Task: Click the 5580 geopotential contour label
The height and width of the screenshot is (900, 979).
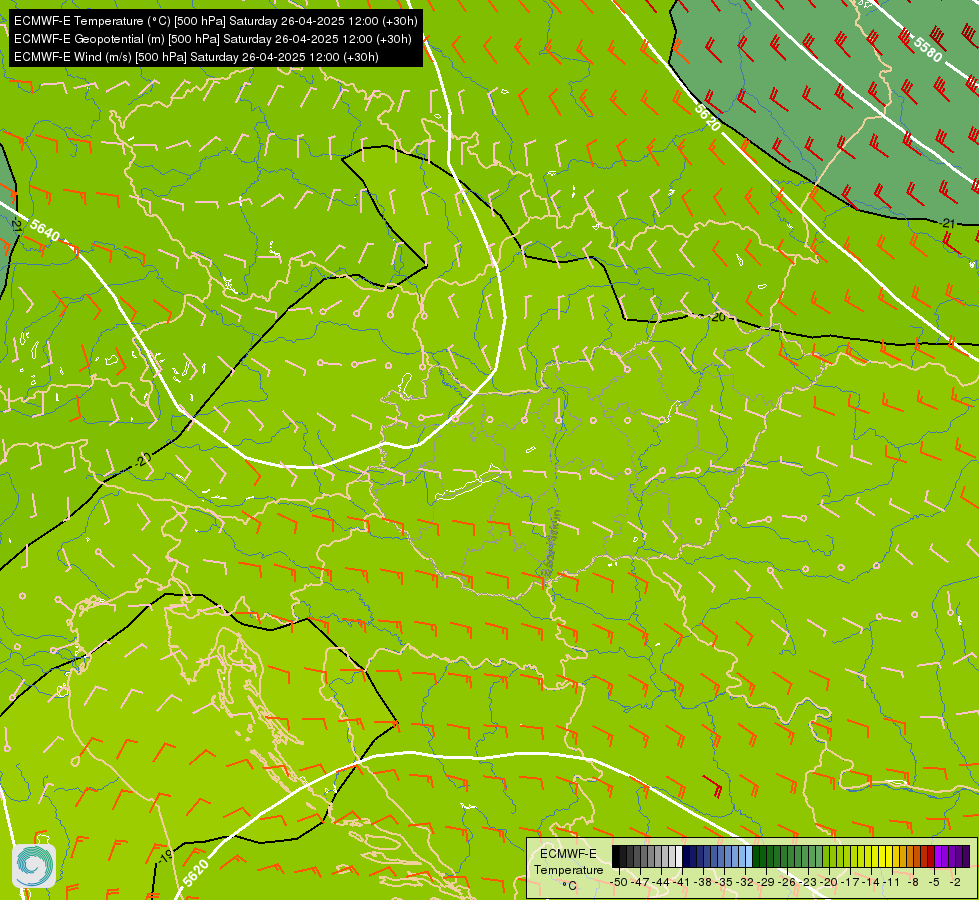Action: pos(927,49)
